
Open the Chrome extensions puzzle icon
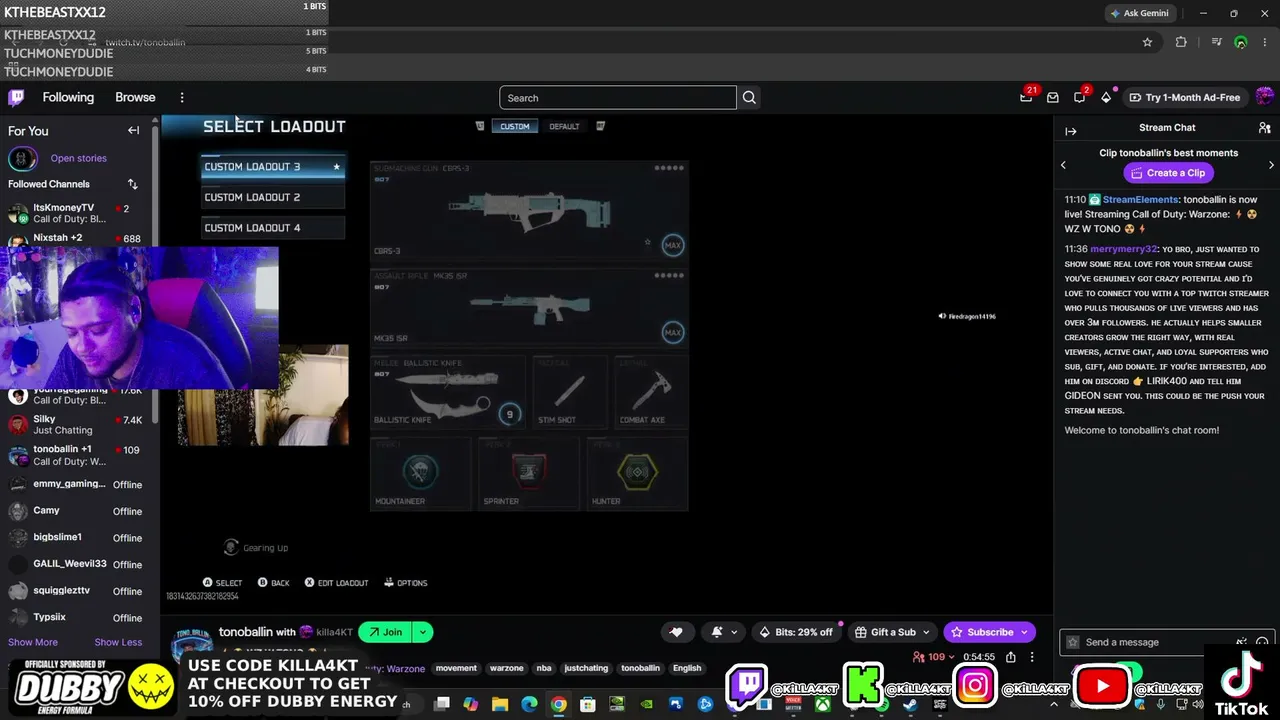point(1181,42)
